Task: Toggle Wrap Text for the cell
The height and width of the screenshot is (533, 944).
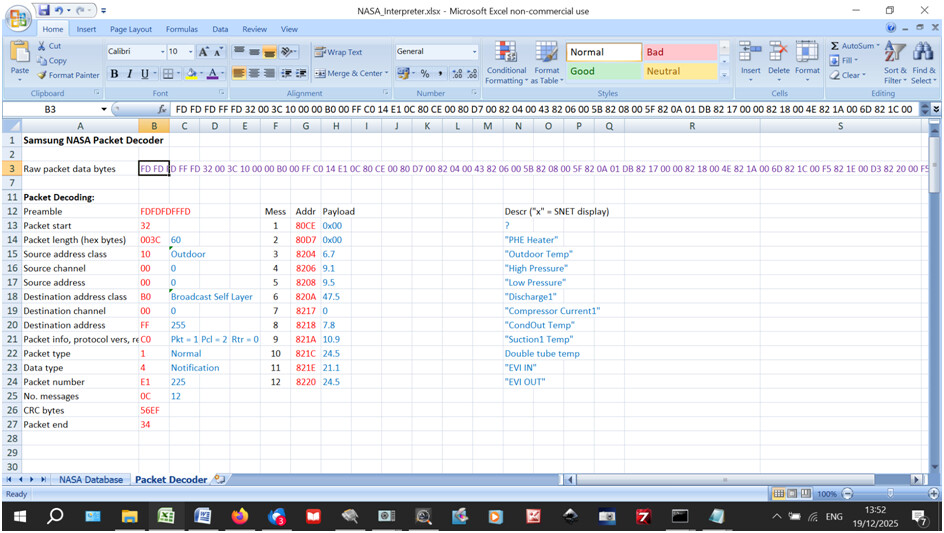Action: coord(338,52)
